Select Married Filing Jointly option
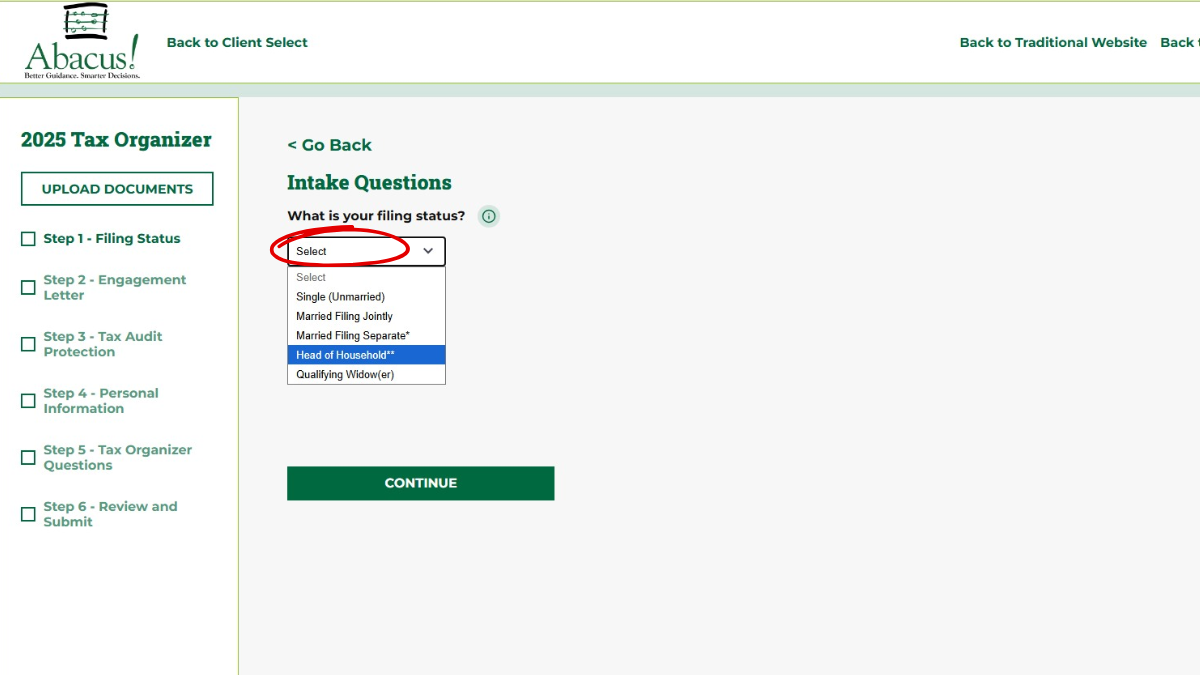The image size is (1200, 675). pos(344,316)
